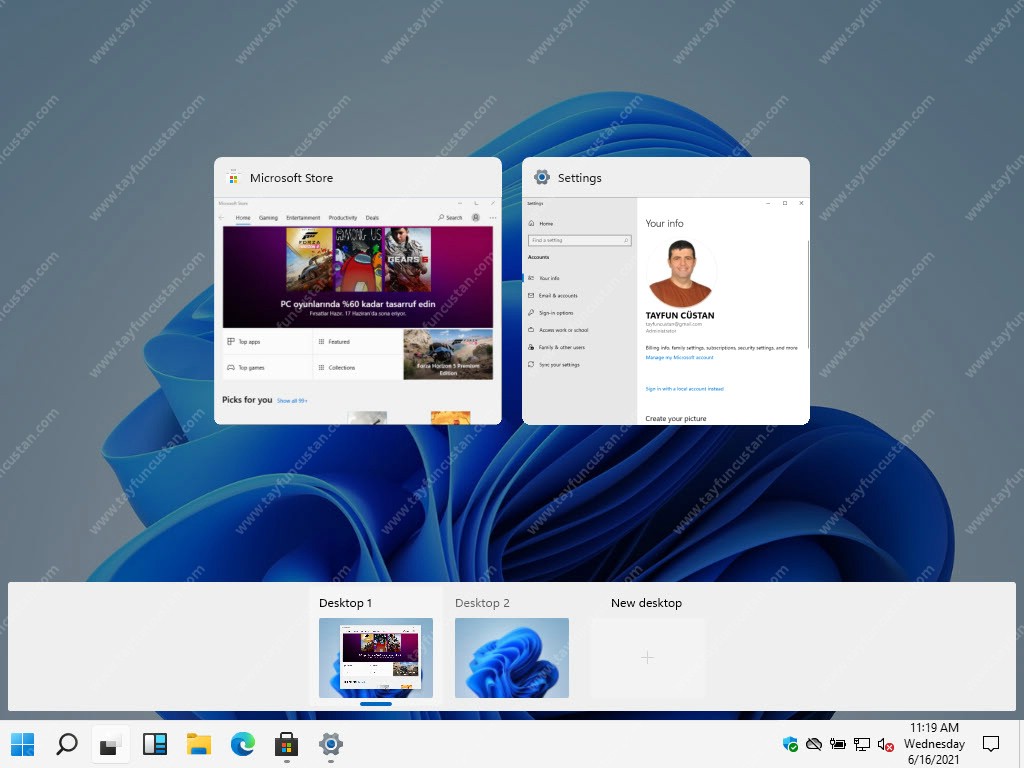1024x768 pixels.
Task: Switch to the Desktop 2 thumbnail
Action: 511,658
